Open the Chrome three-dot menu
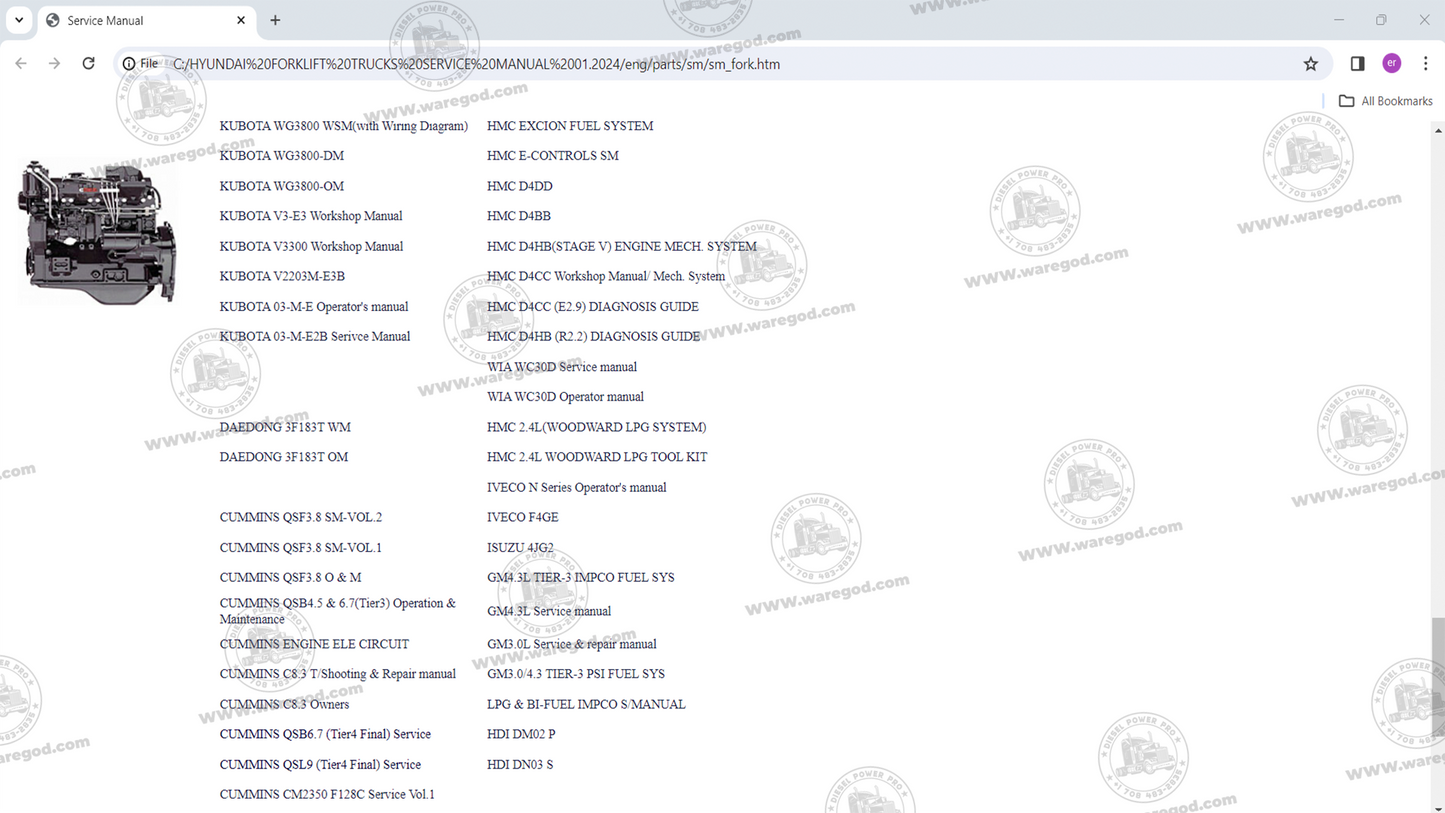 [1426, 63]
